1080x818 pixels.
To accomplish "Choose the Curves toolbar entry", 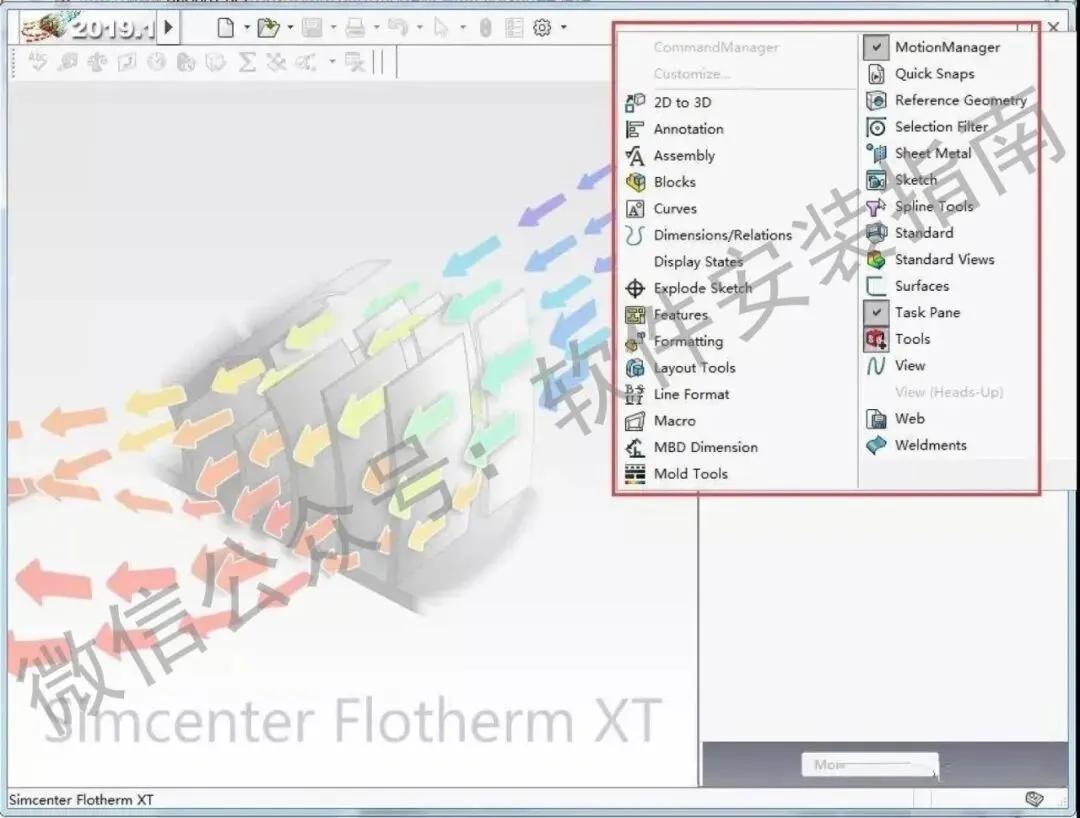I will pyautogui.click(x=675, y=209).
